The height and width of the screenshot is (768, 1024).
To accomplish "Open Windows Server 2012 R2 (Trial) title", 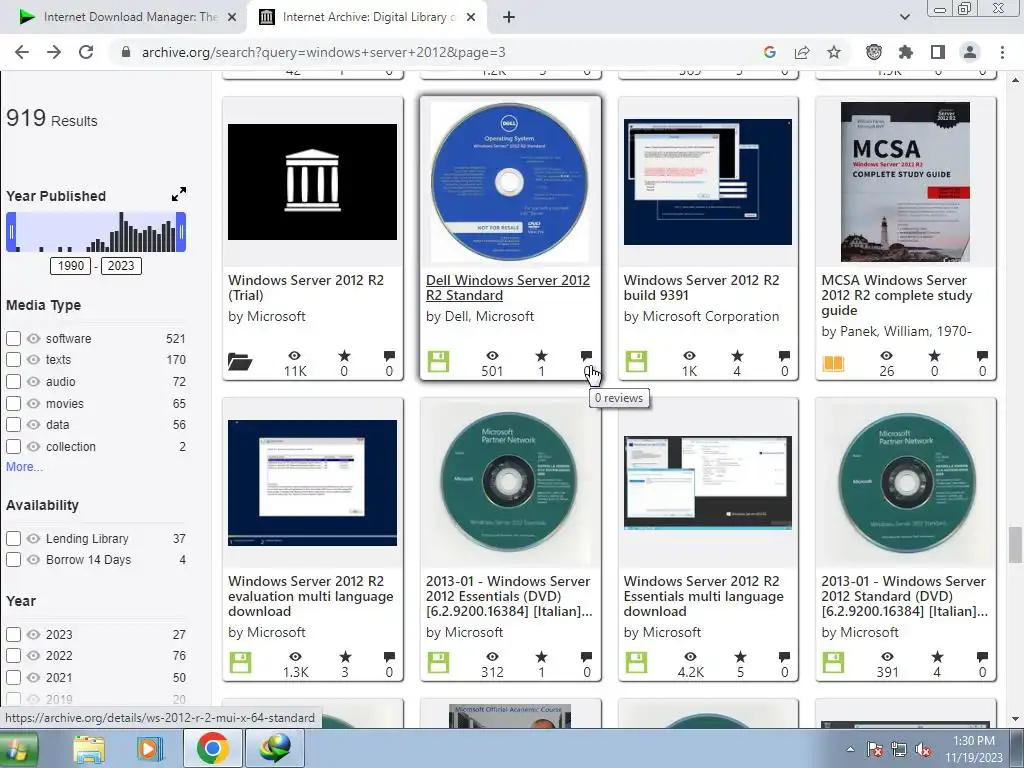I will pos(306,287).
